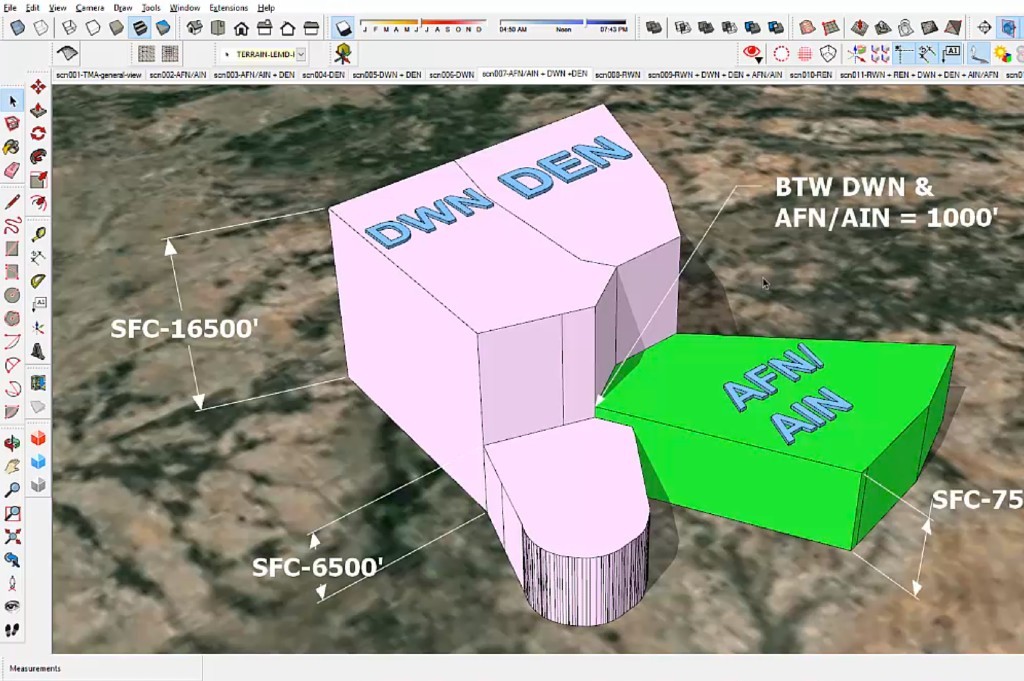Click the Orbit camera tool

[x=12, y=443]
